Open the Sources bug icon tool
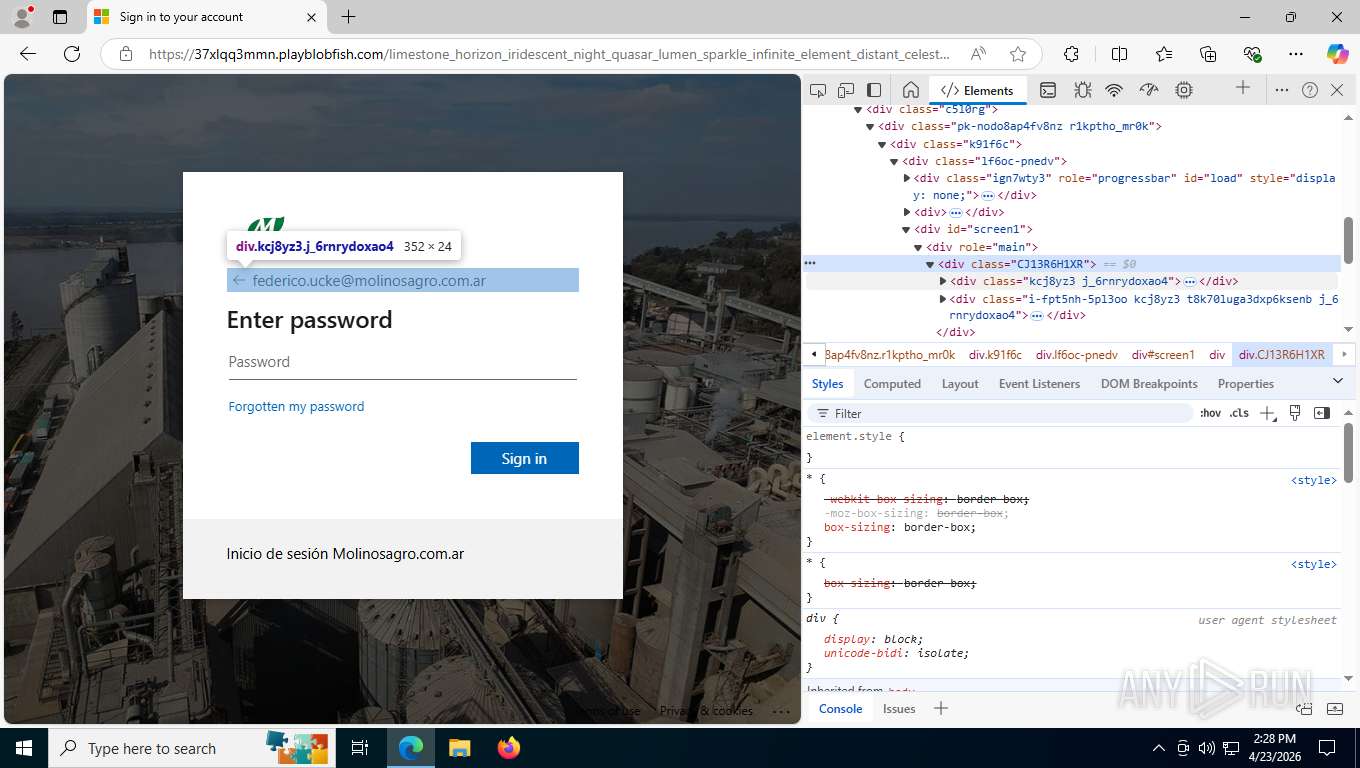The height and width of the screenshot is (768, 1360). coord(1082,90)
